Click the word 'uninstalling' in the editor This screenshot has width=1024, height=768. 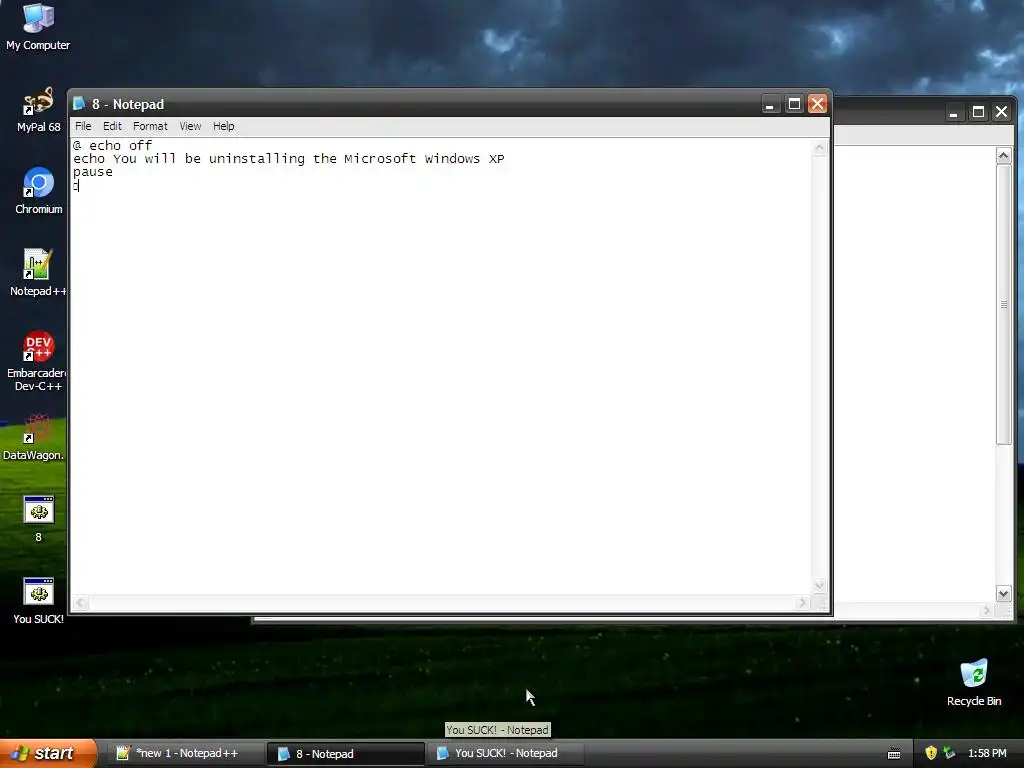pyautogui.click(x=257, y=159)
